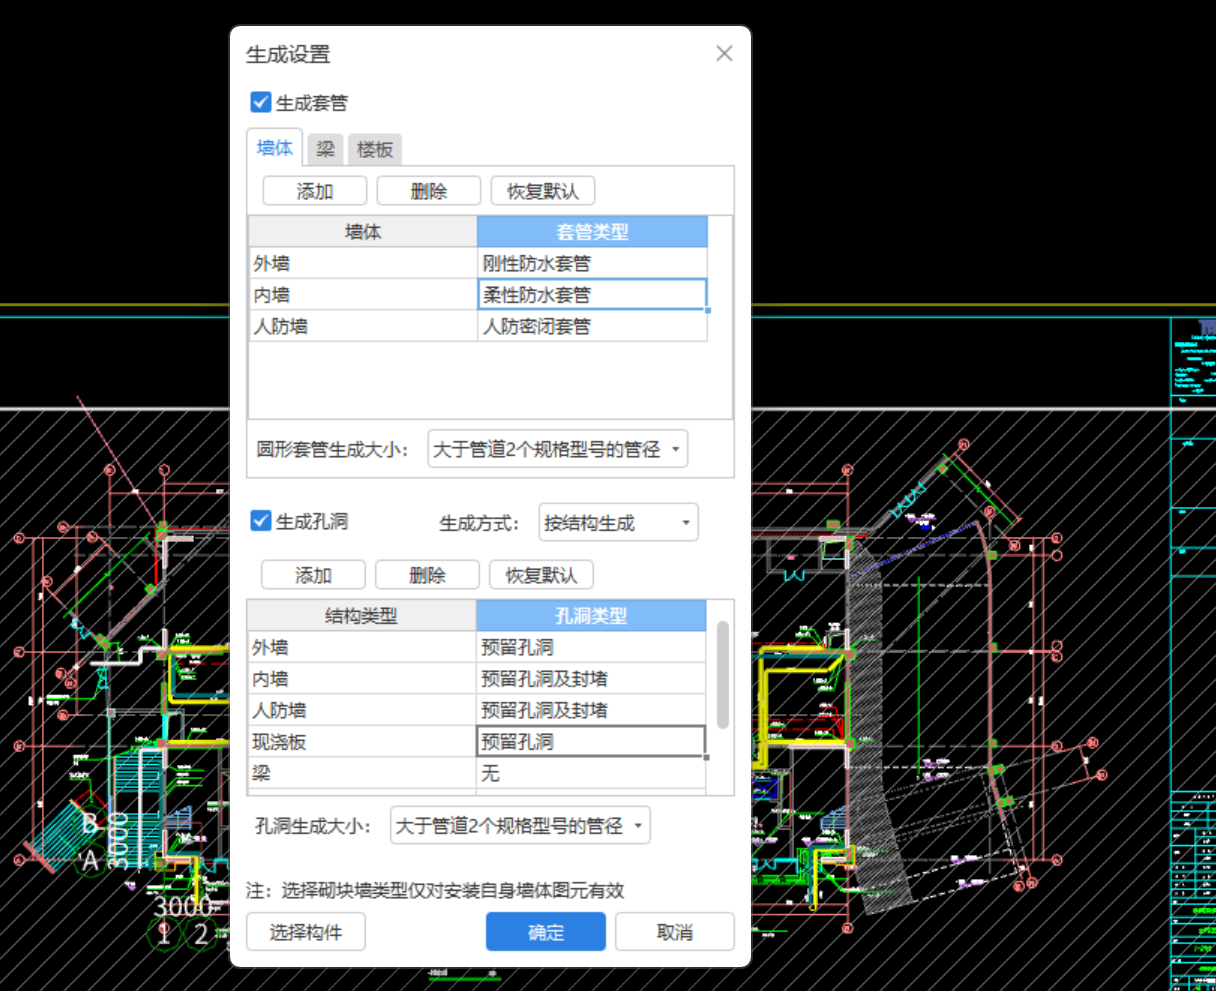Select 预留孔洞及封堵 cell in the 内墙 row
The image size is (1216, 991).
591,679
